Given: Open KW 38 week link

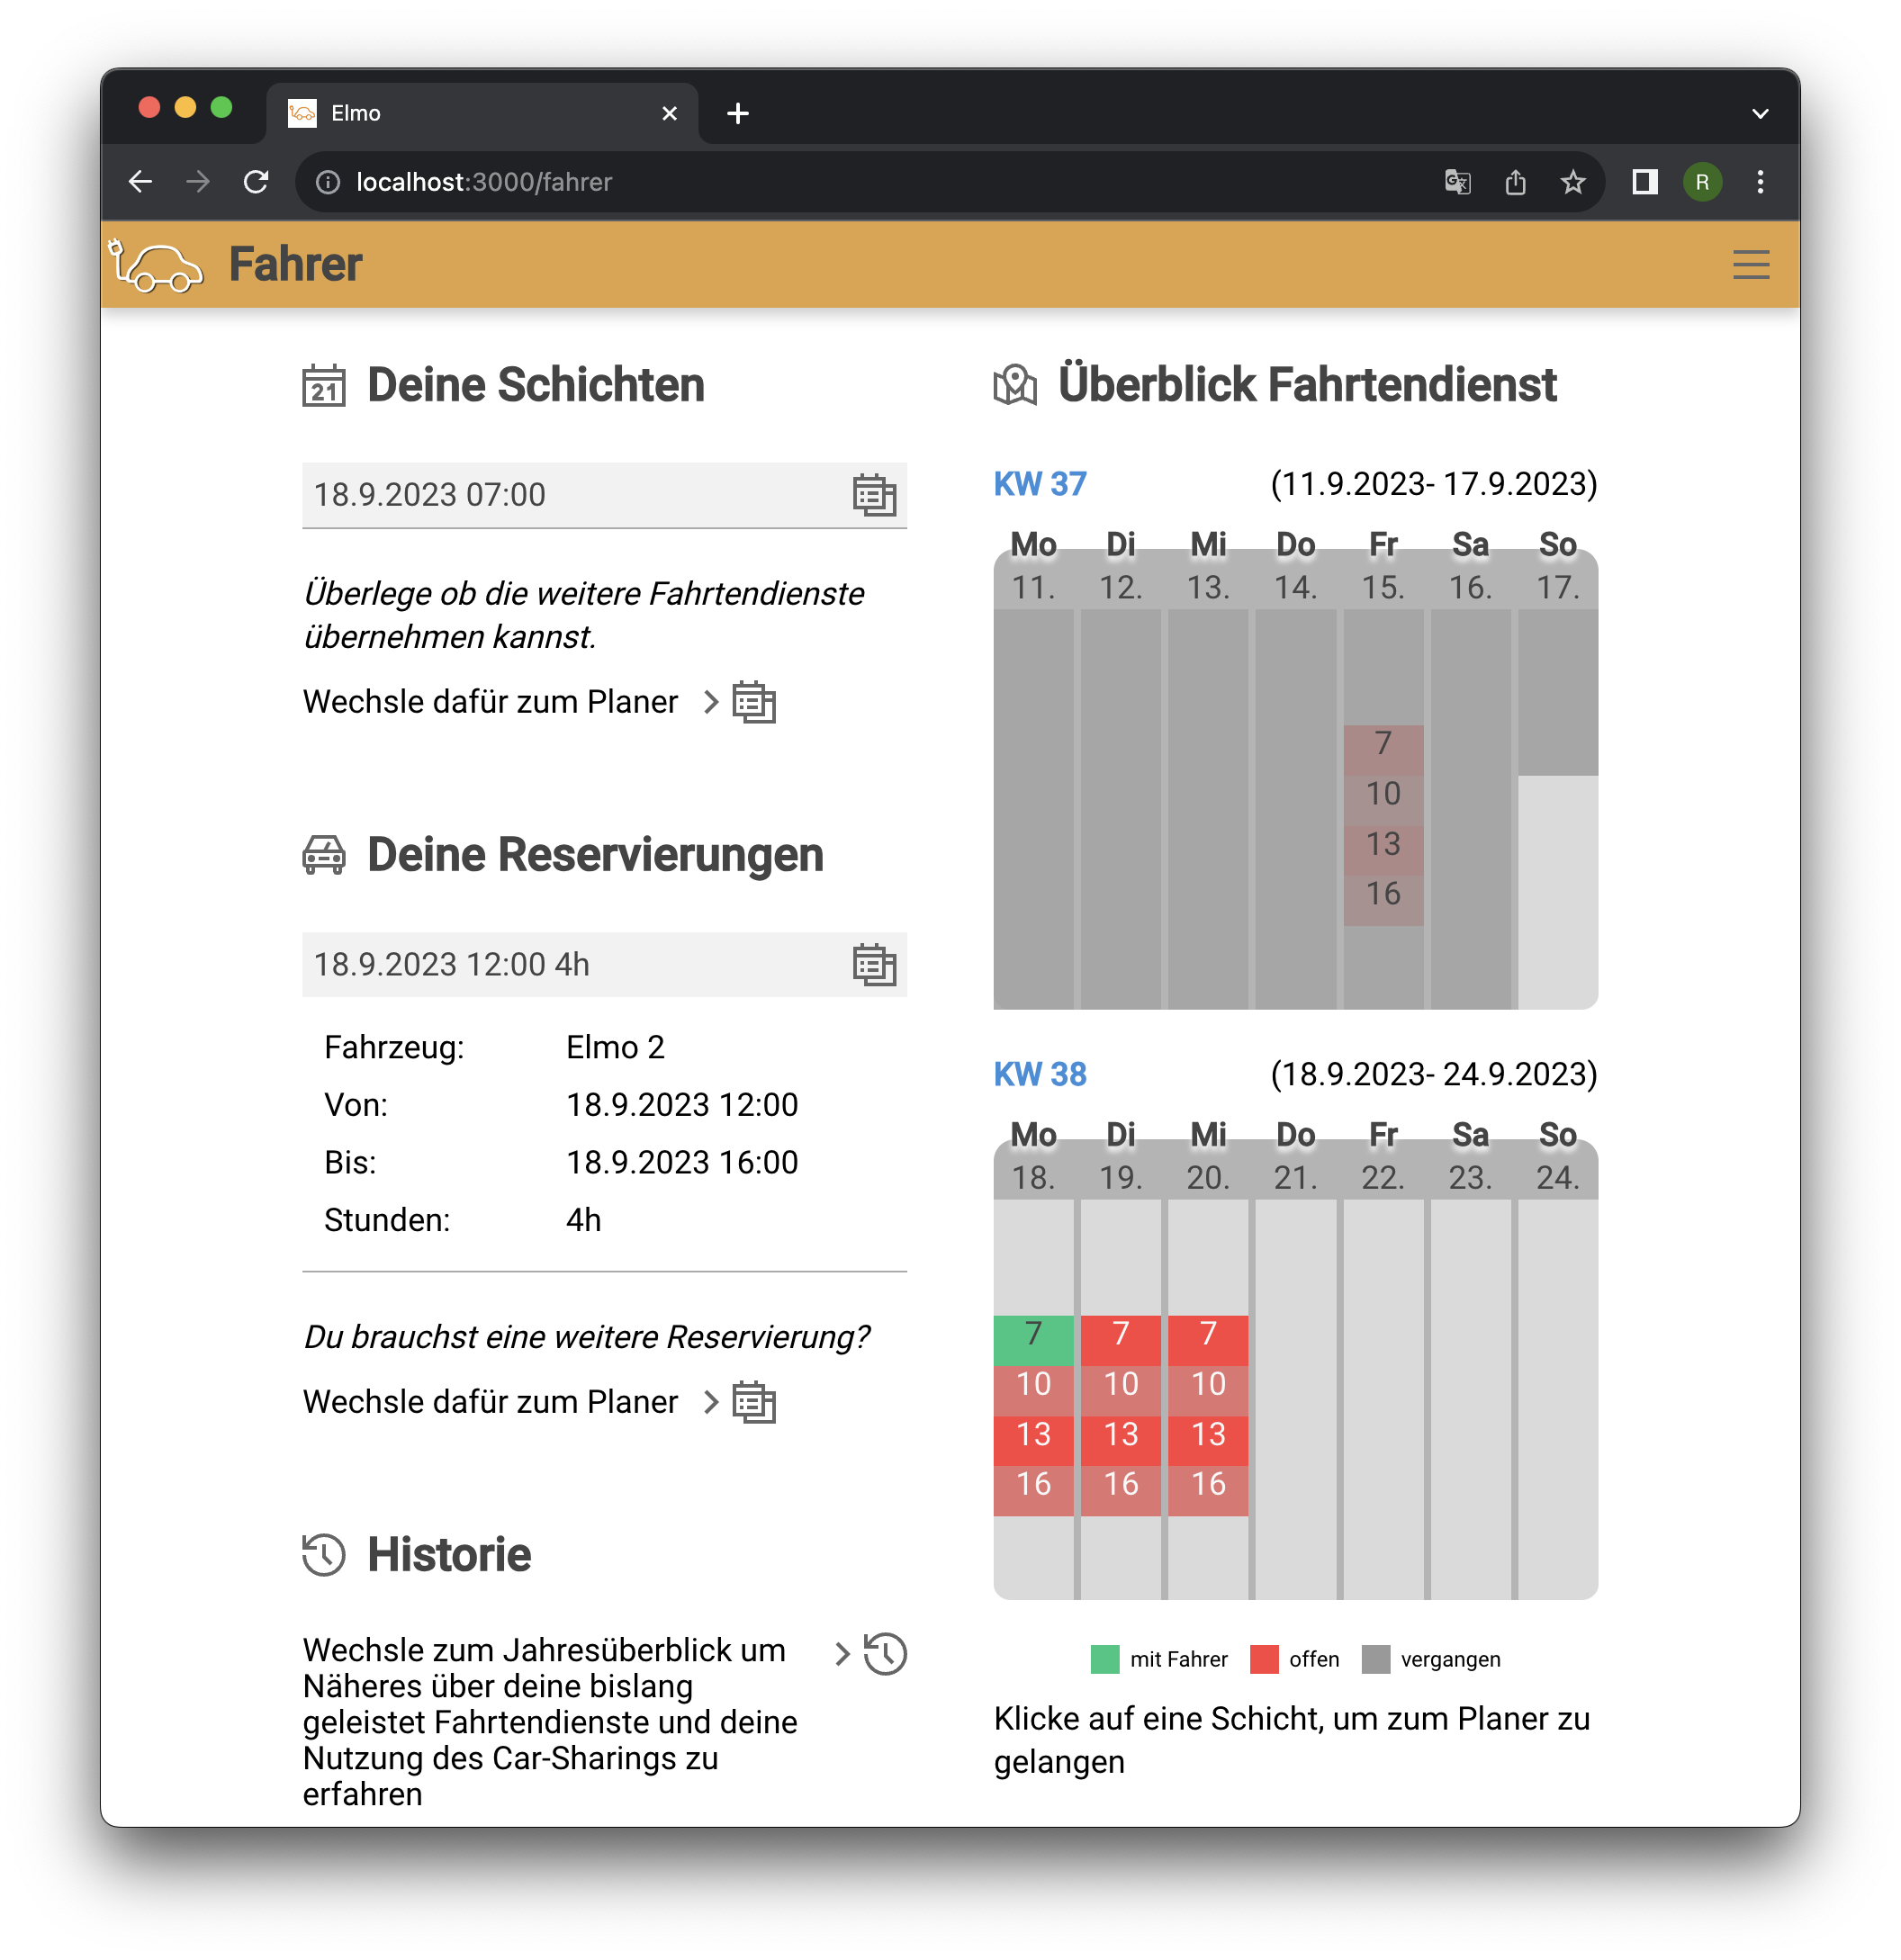Looking at the screenshot, I should tap(1039, 1074).
